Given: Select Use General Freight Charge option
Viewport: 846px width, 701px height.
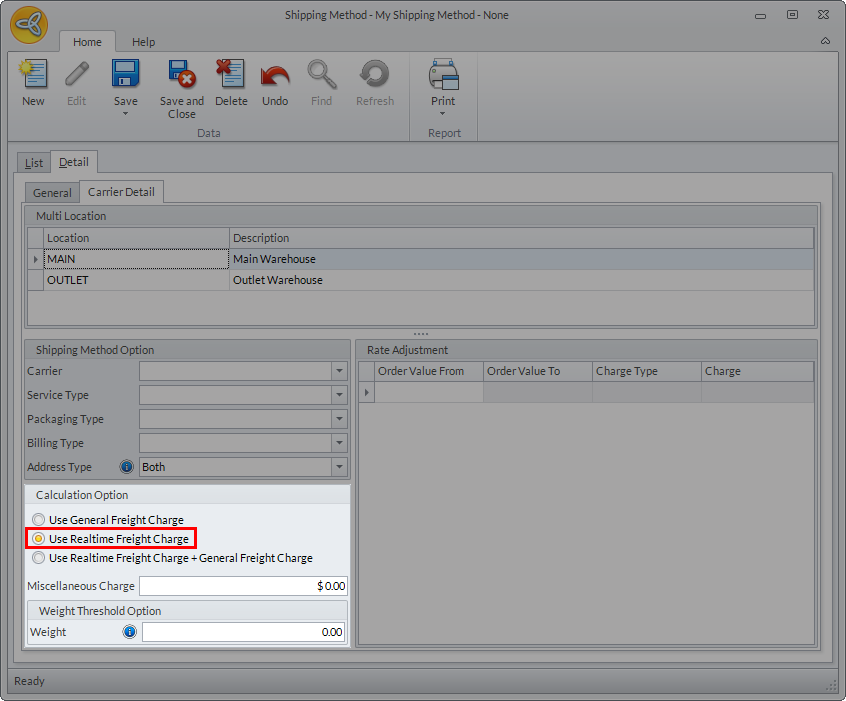Looking at the screenshot, I should click(39, 520).
